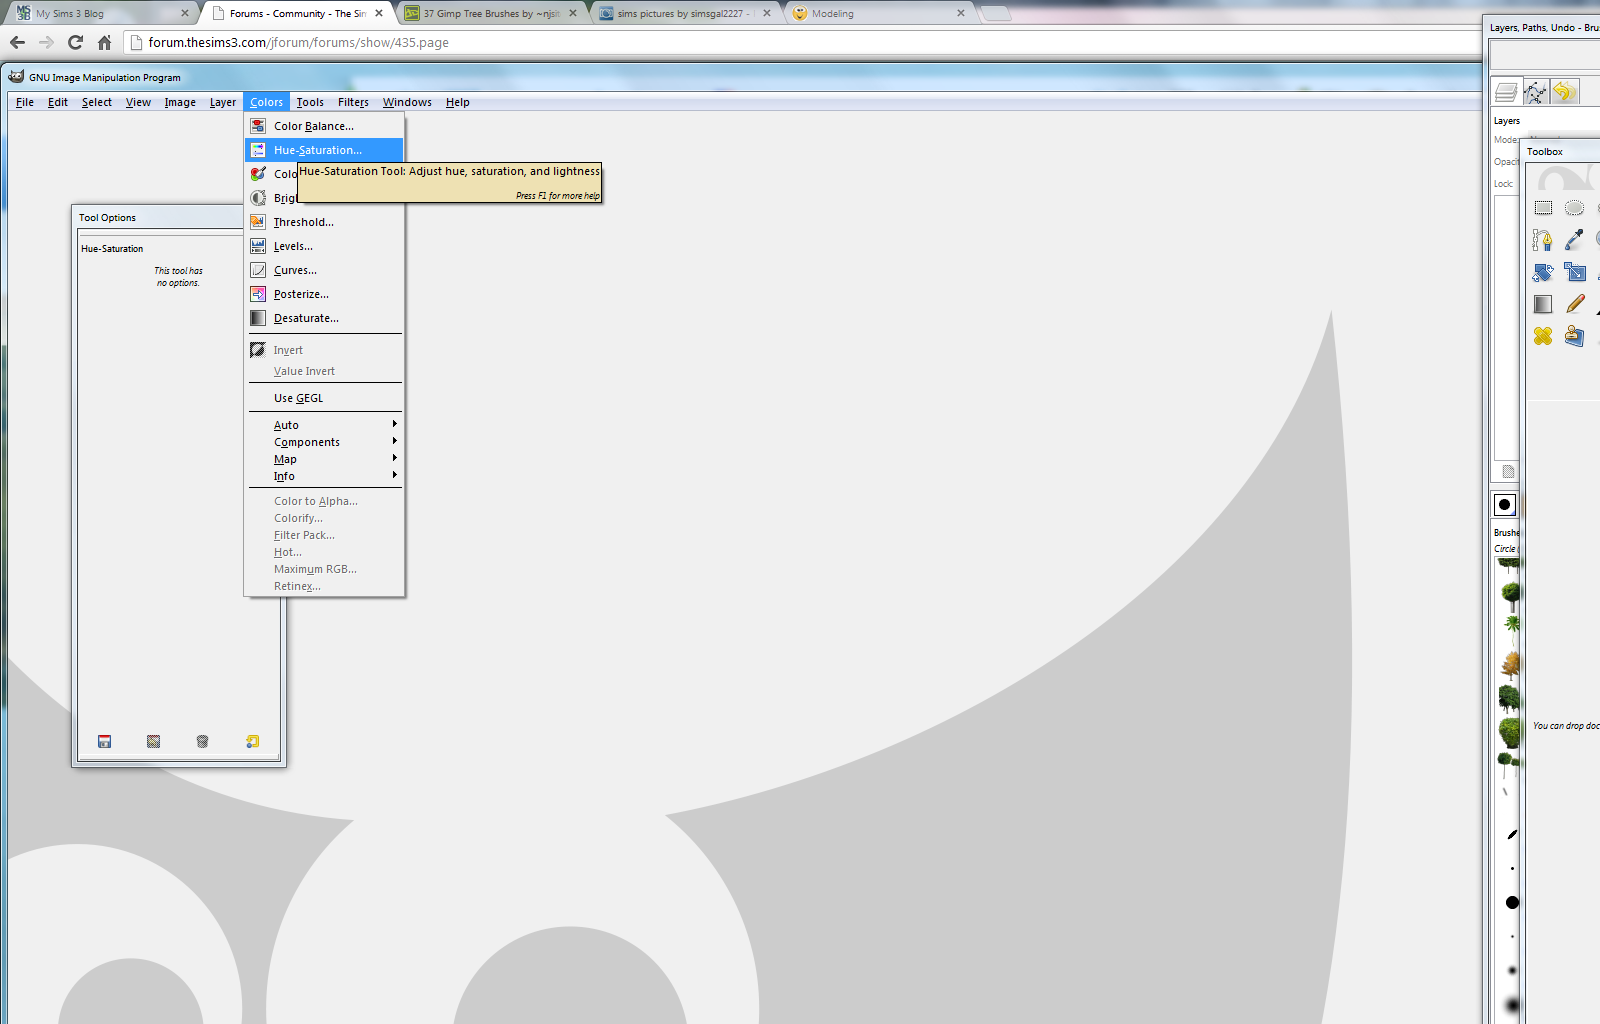Close the open Colors menu
The width and height of the screenshot is (1600, 1024).
(x=267, y=102)
